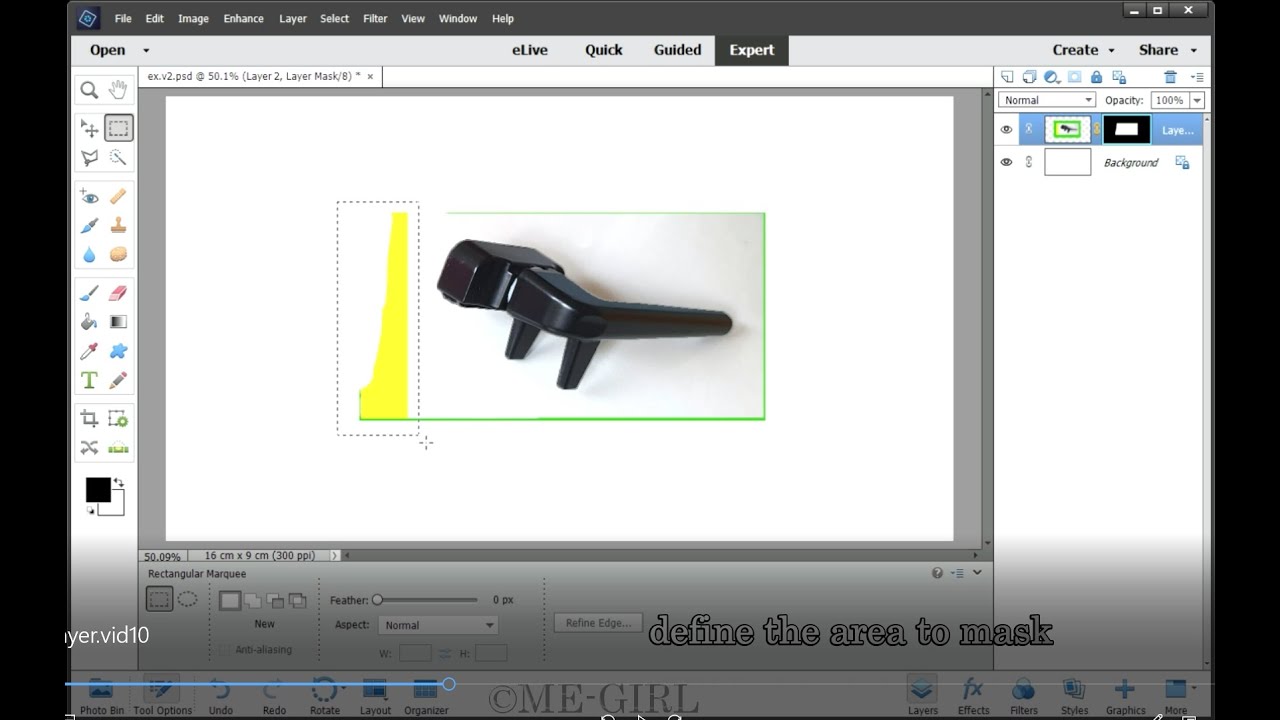Hide the Background layer eye icon
The image size is (1280, 720).
(x=1007, y=162)
